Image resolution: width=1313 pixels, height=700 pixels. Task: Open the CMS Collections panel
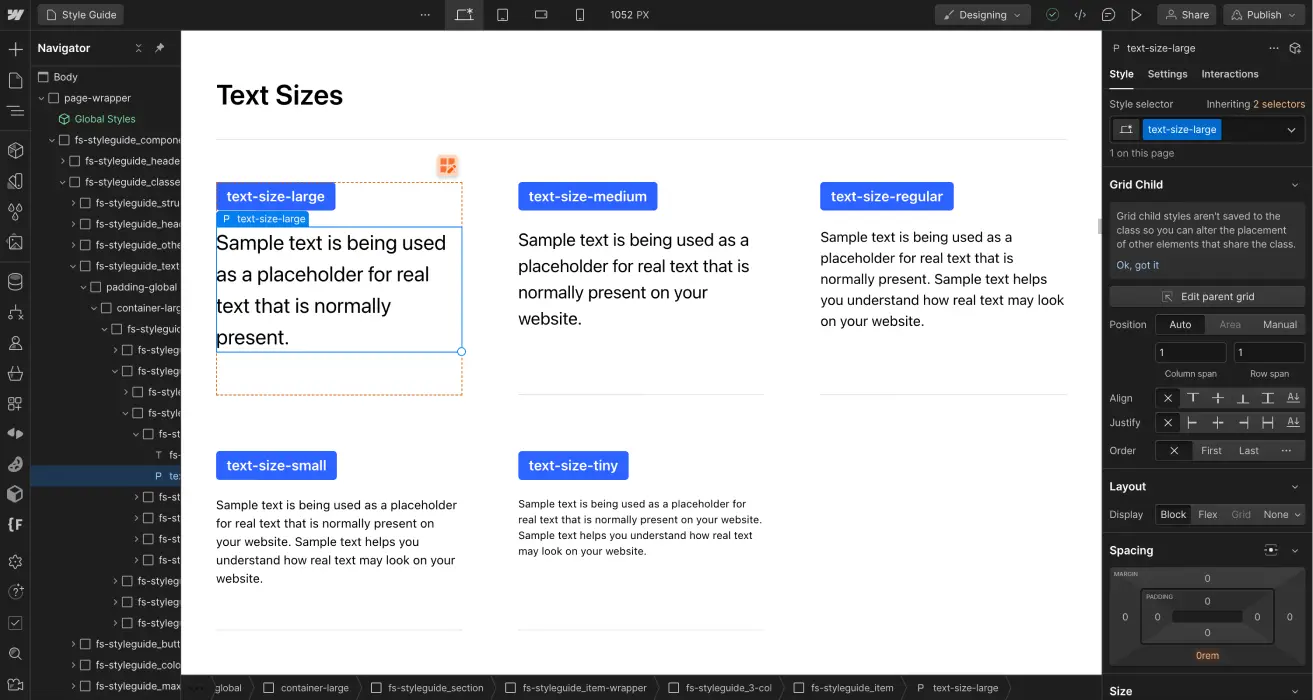pos(15,282)
